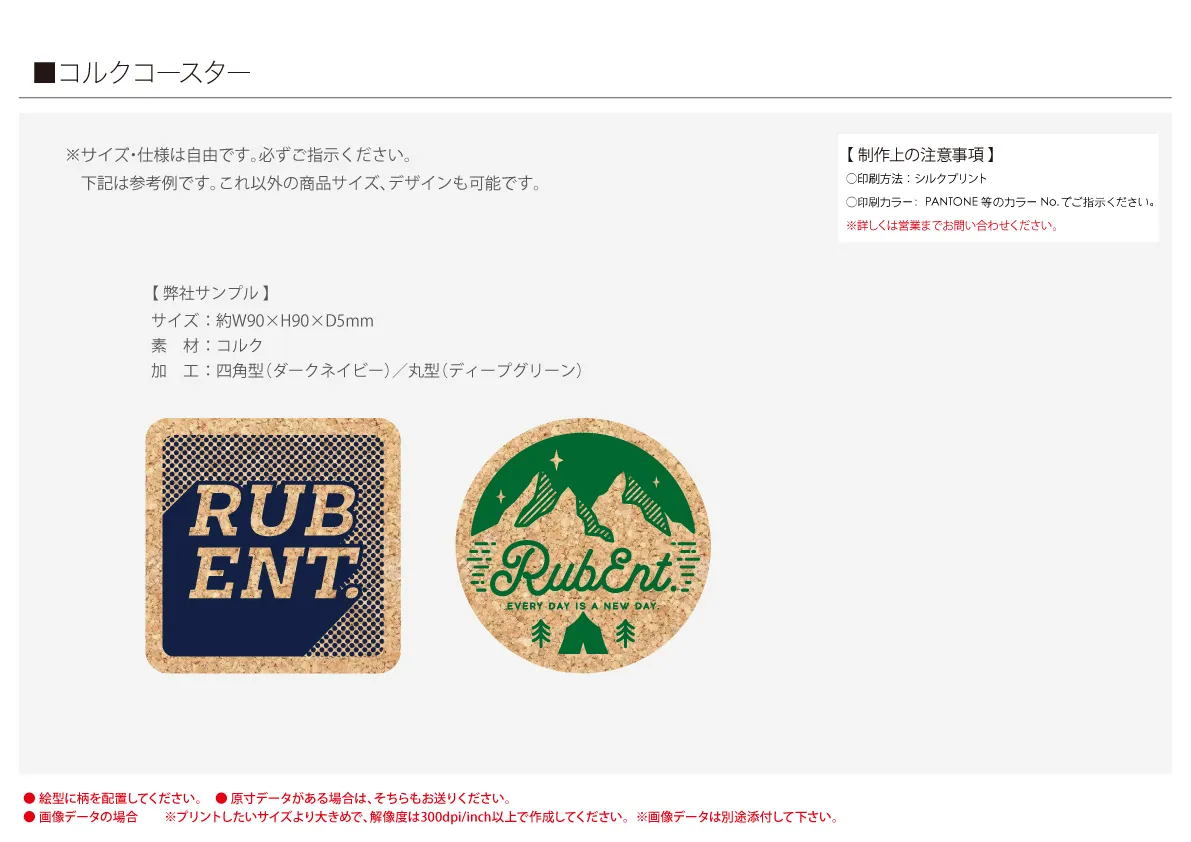
Task: Click the コルクコースター heading title
Action: (153, 73)
